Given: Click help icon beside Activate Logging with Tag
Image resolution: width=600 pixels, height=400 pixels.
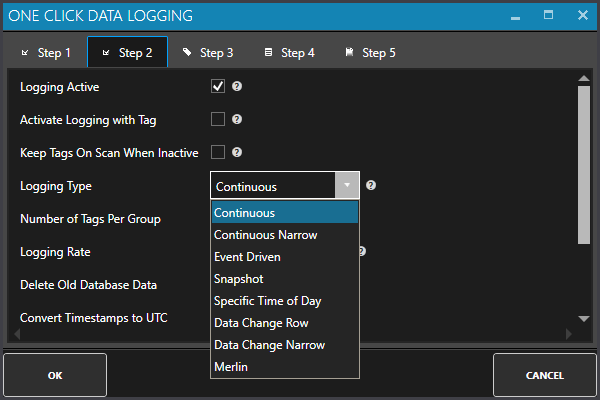Looking at the screenshot, I should 237,120.
